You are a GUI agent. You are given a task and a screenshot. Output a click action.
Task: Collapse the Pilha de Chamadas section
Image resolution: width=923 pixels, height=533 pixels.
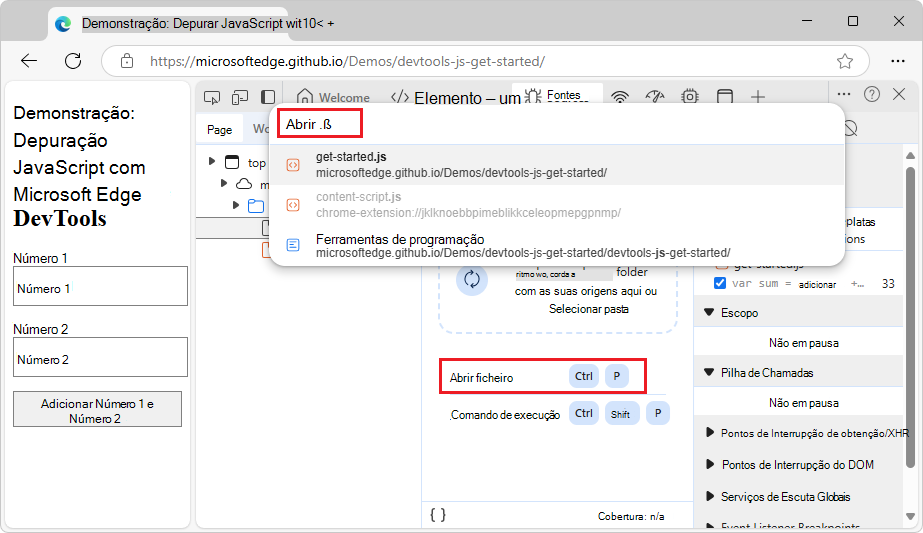[709, 372]
